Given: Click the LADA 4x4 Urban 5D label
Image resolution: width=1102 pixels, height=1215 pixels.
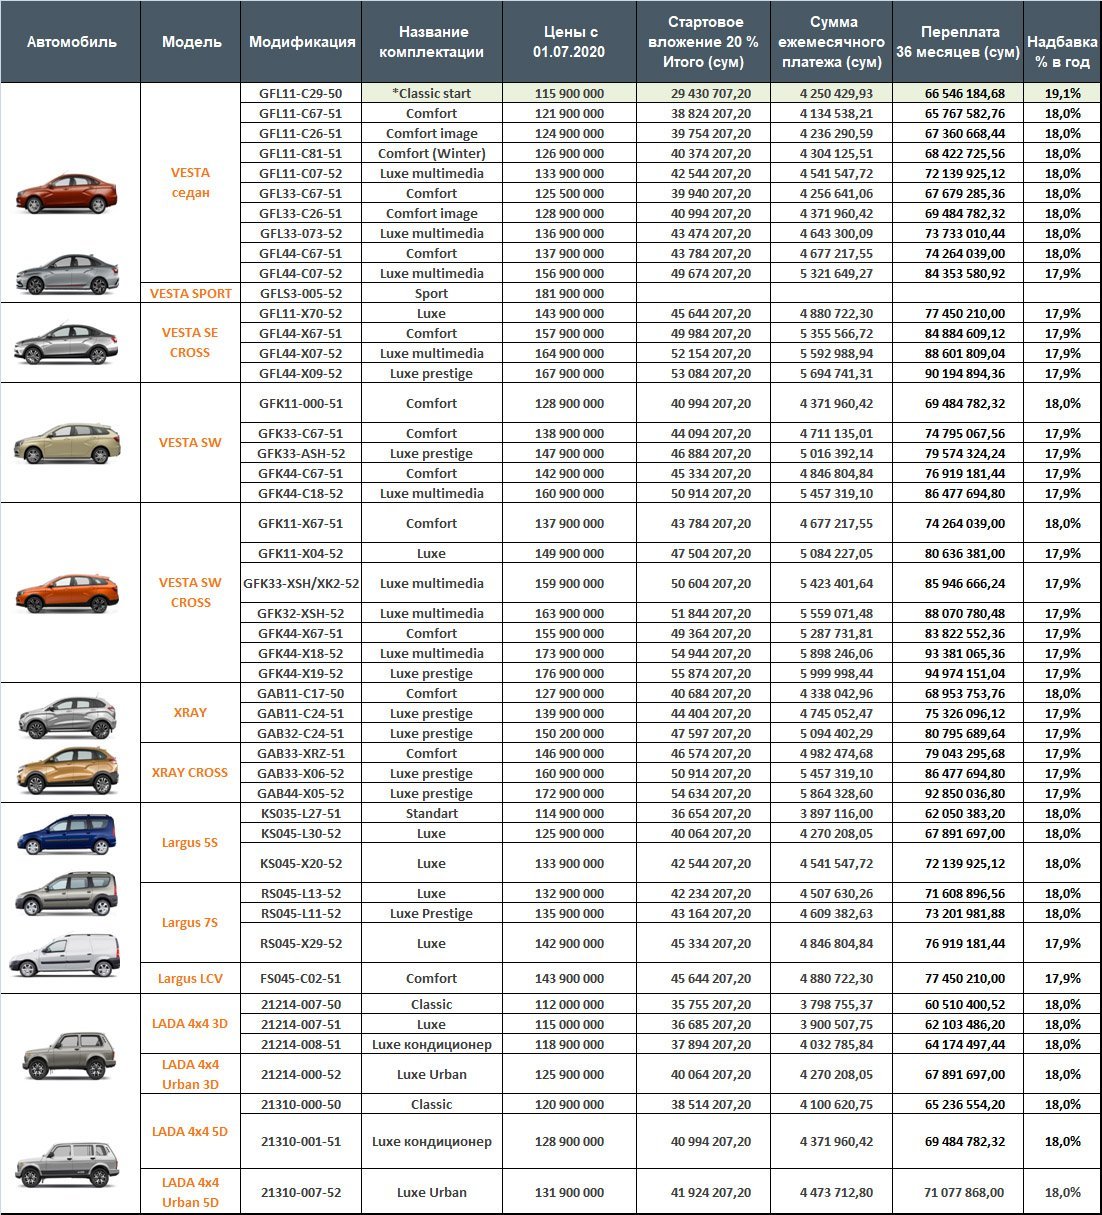Looking at the screenshot, I should click(x=190, y=1192).
